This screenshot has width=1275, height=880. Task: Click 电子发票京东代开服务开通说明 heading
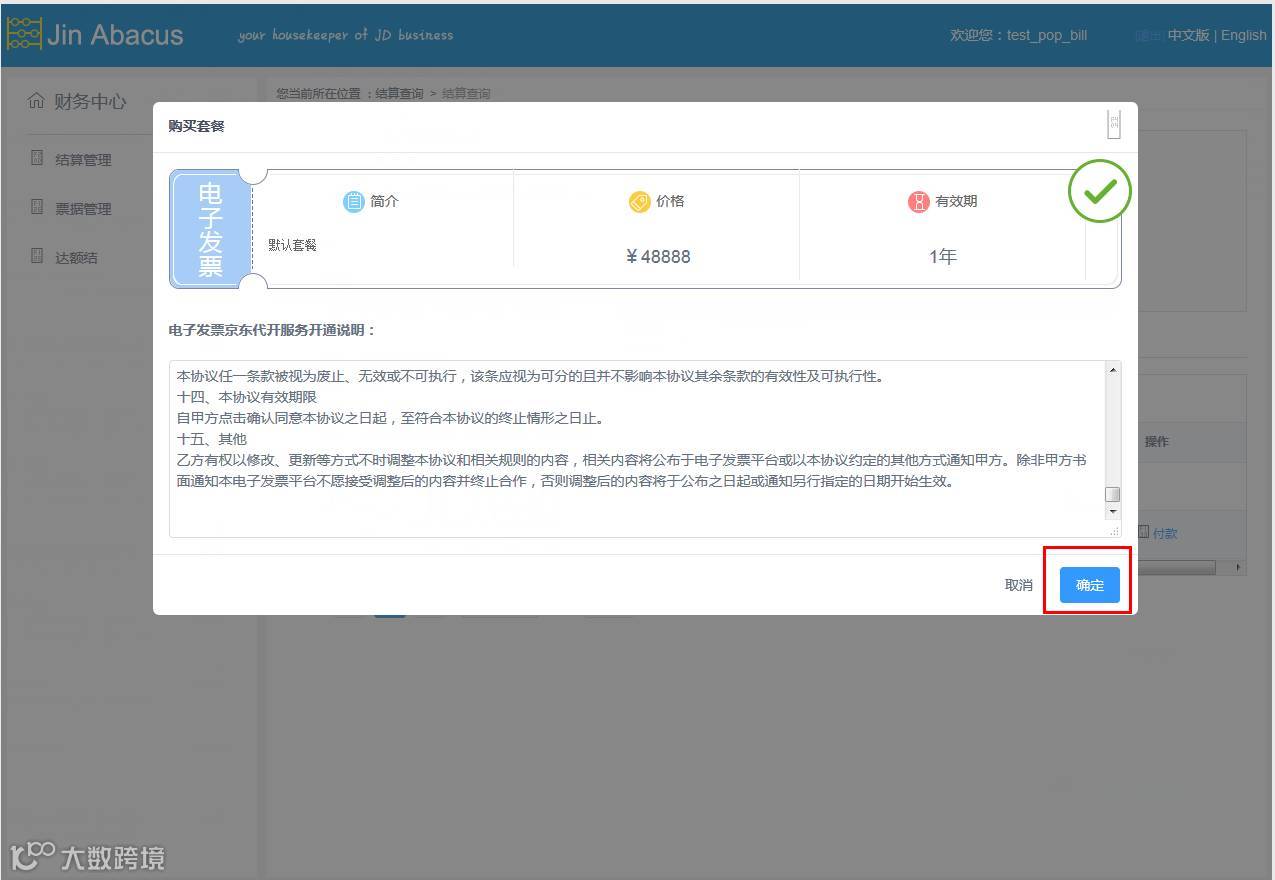pos(272,330)
